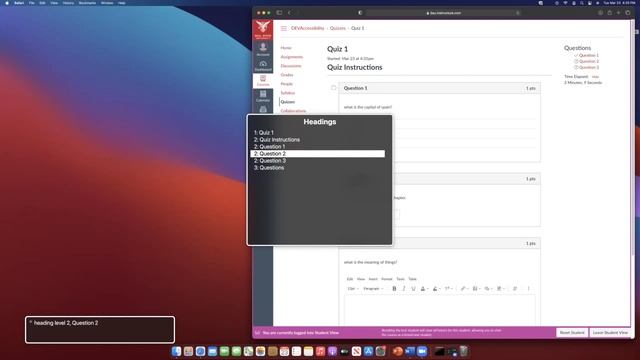The image size is (640, 360).
Task: Select '2: Question 2' in Headings rotor
Action: pyautogui.click(x=318, y=153)
